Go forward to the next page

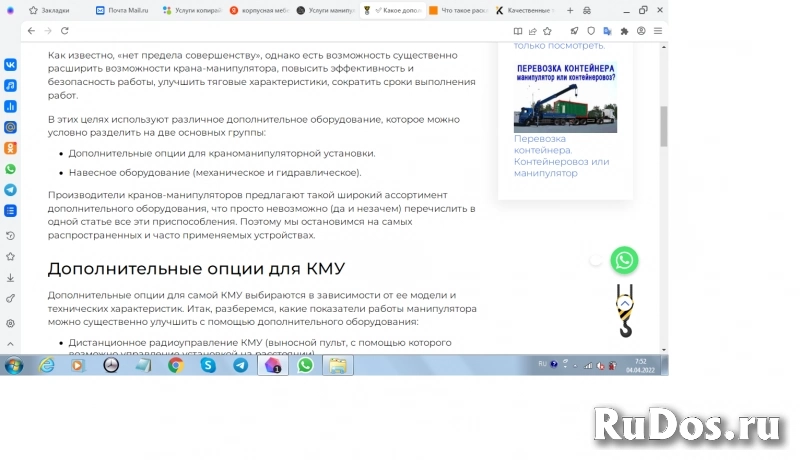click(48, 31)
